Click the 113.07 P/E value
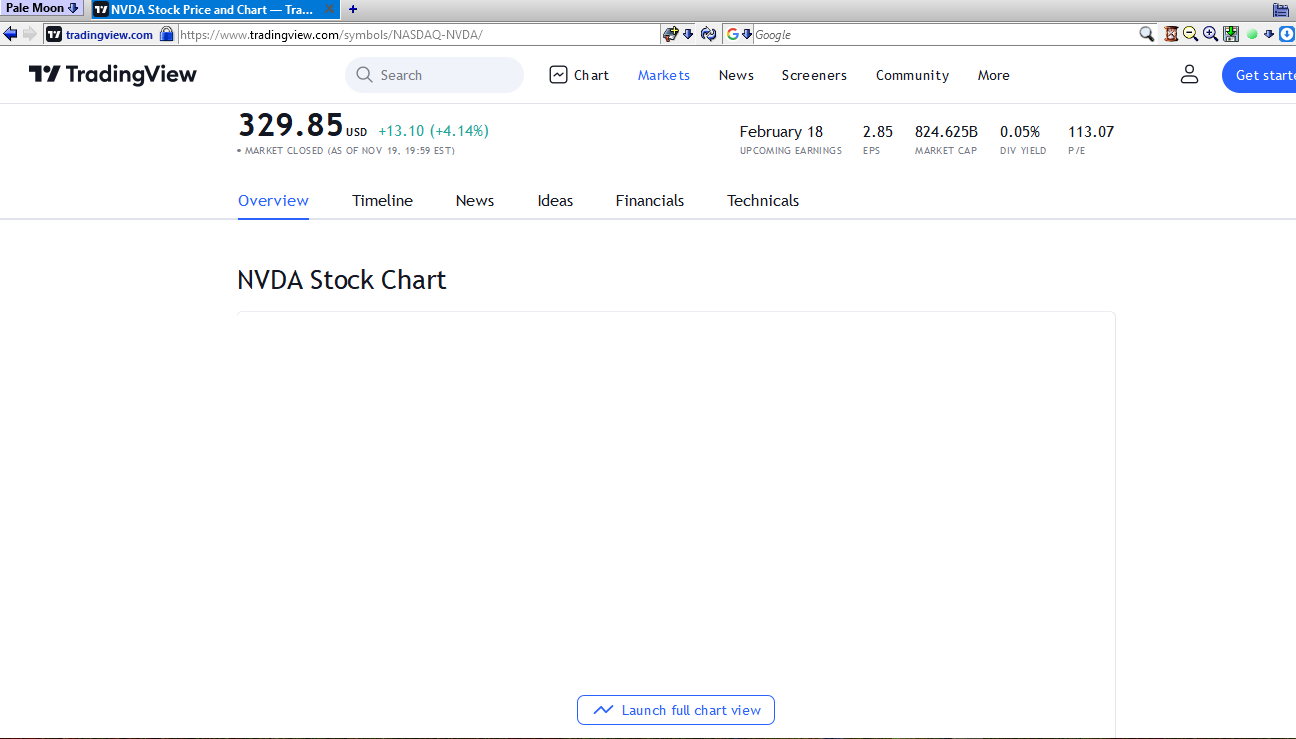 [x=1091, y=131]
